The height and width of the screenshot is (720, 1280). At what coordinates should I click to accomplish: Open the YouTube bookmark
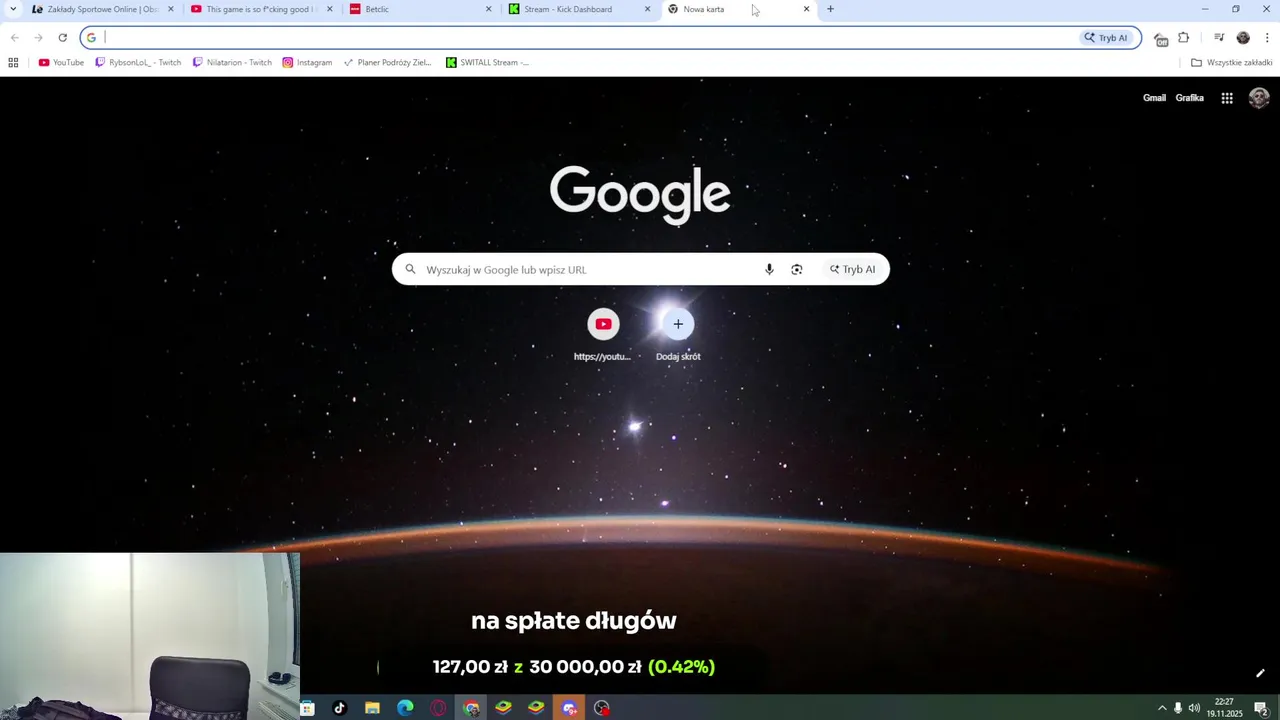pyautogui.click(x=61, y=62)
